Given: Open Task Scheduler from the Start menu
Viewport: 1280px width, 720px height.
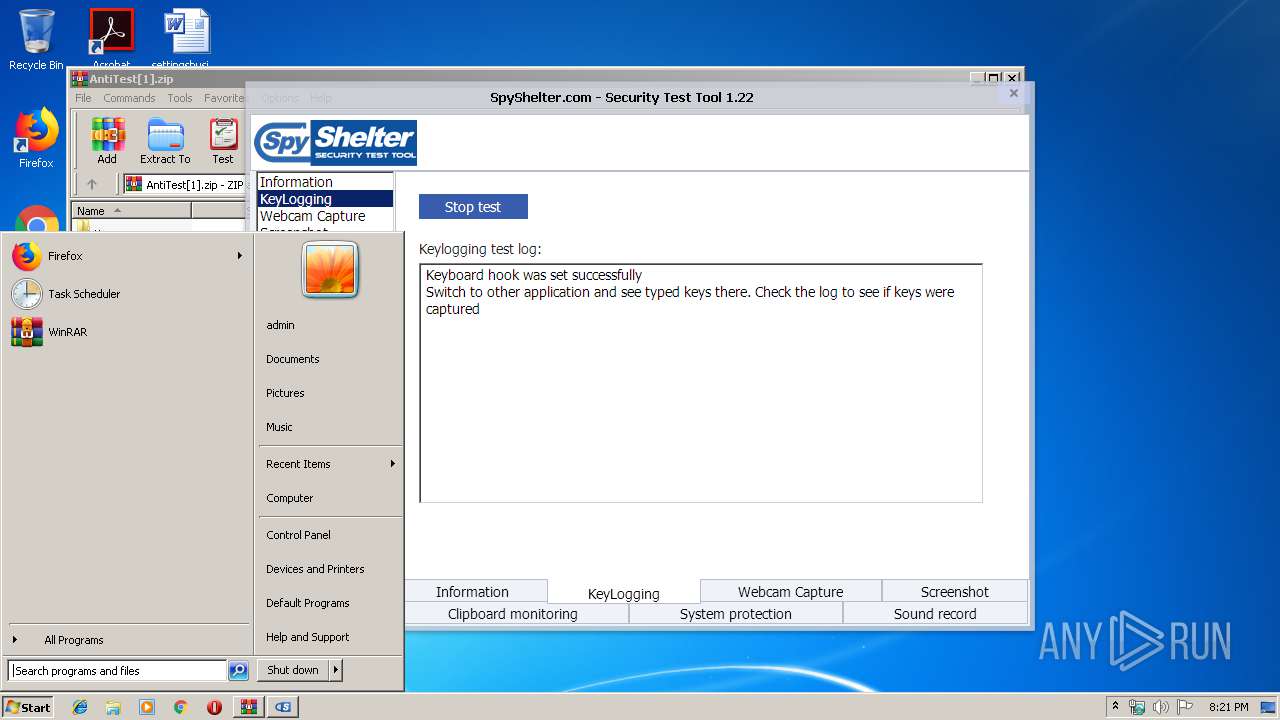Looking at the screenshot, I should 128,294.
